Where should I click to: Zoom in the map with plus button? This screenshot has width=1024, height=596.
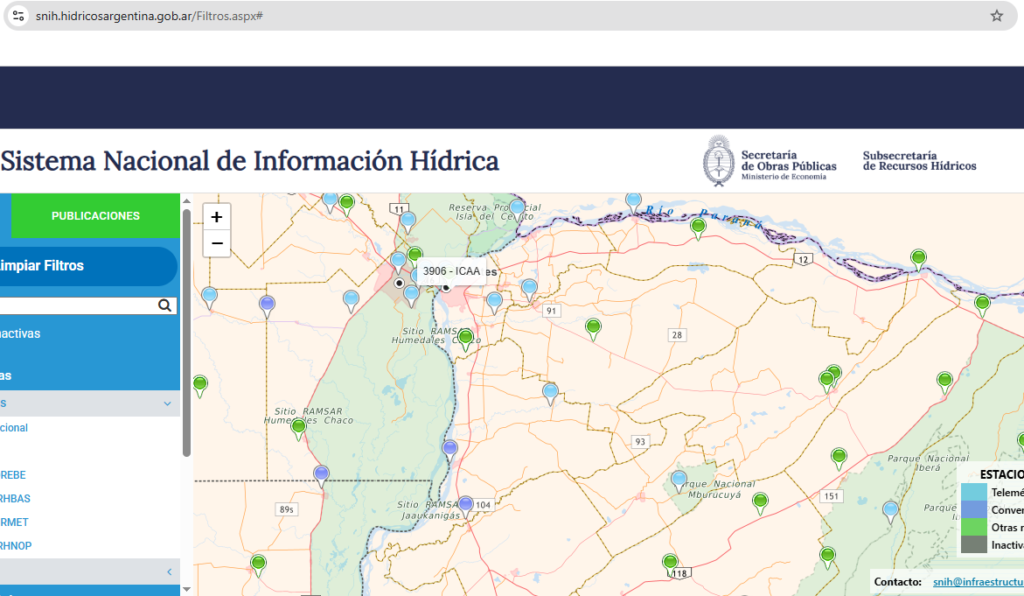pyautogui.click(x=217, y=217)
